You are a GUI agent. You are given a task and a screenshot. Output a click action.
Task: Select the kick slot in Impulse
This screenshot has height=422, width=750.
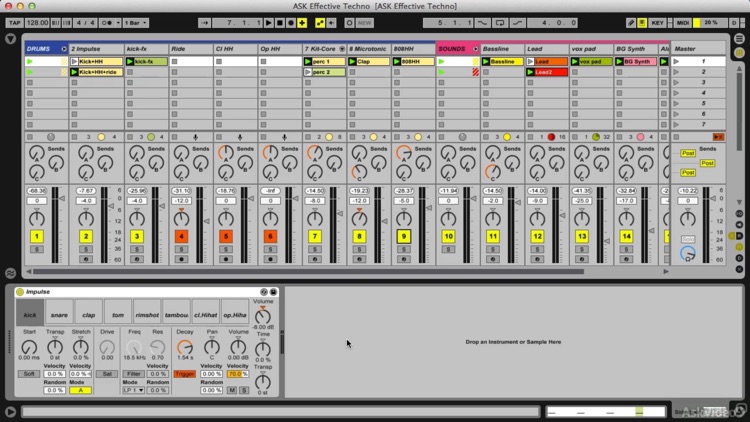click(x=30, y=312)
